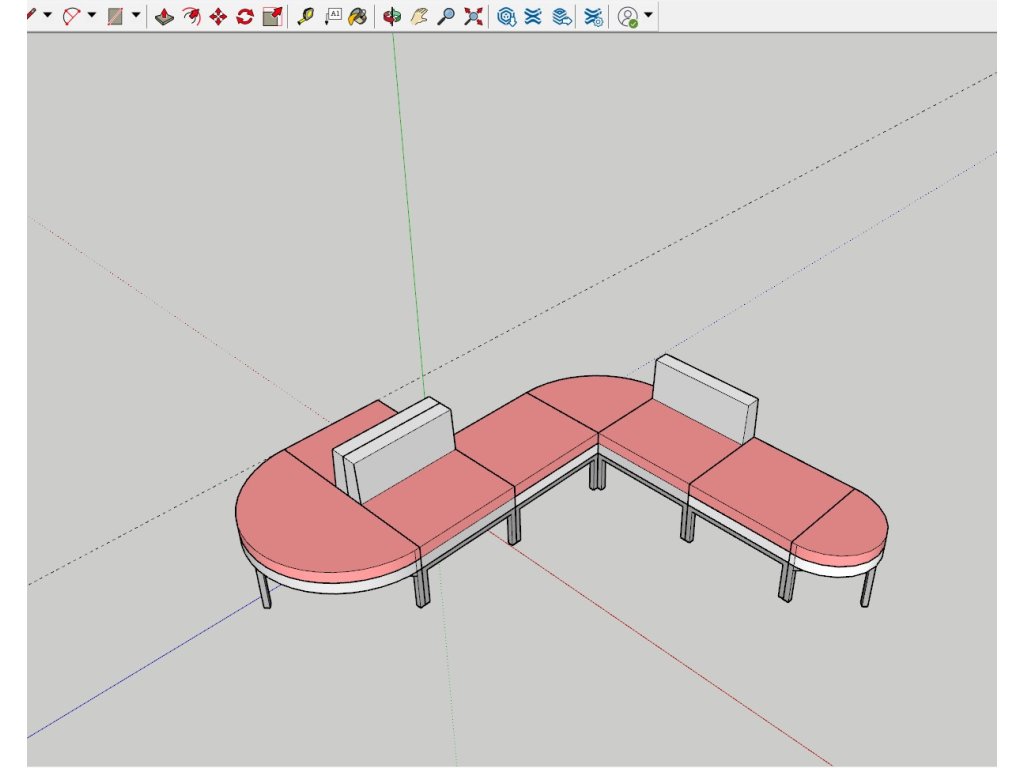Open the Arc tool dropdown arrow
Viewport: 1024px width, 768px height.
92,16
